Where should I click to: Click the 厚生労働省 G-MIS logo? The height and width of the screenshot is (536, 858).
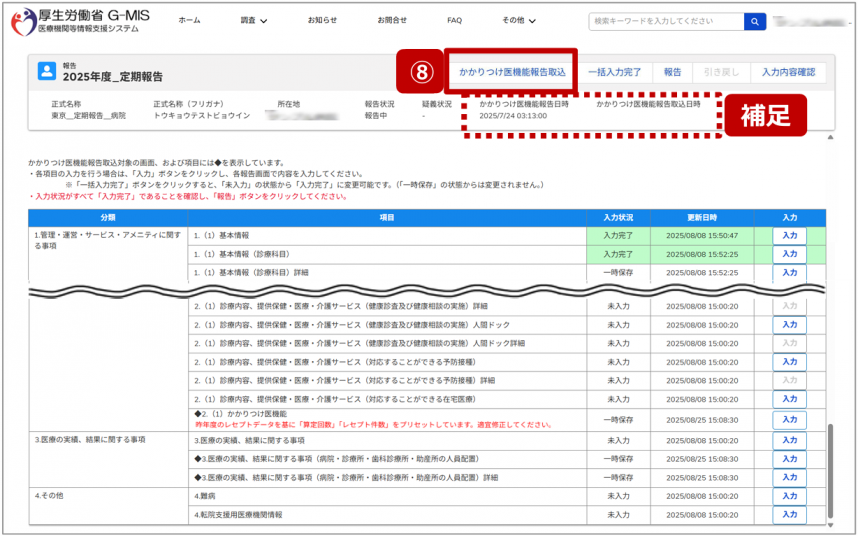[x=80, y=21]
